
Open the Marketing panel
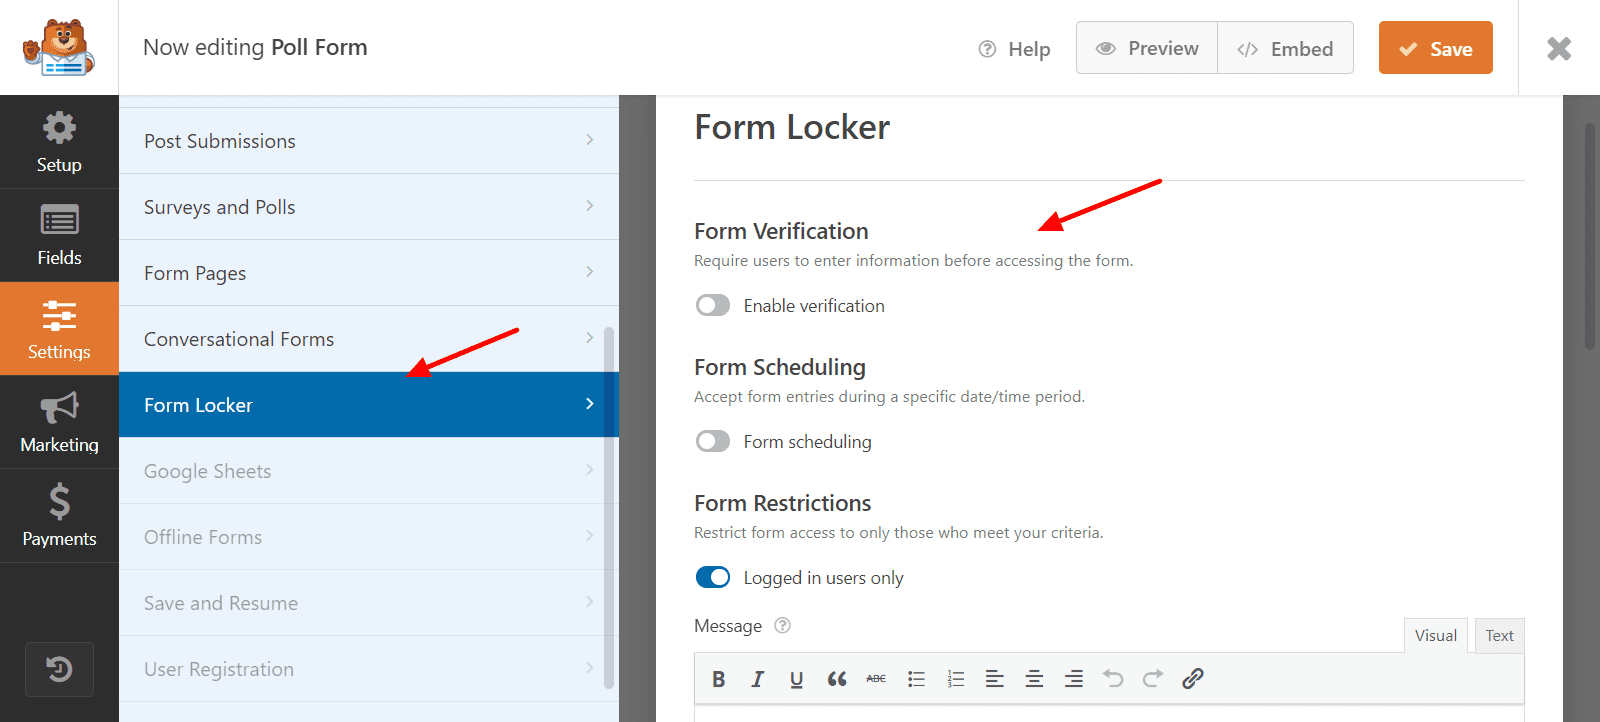point(59,422)
